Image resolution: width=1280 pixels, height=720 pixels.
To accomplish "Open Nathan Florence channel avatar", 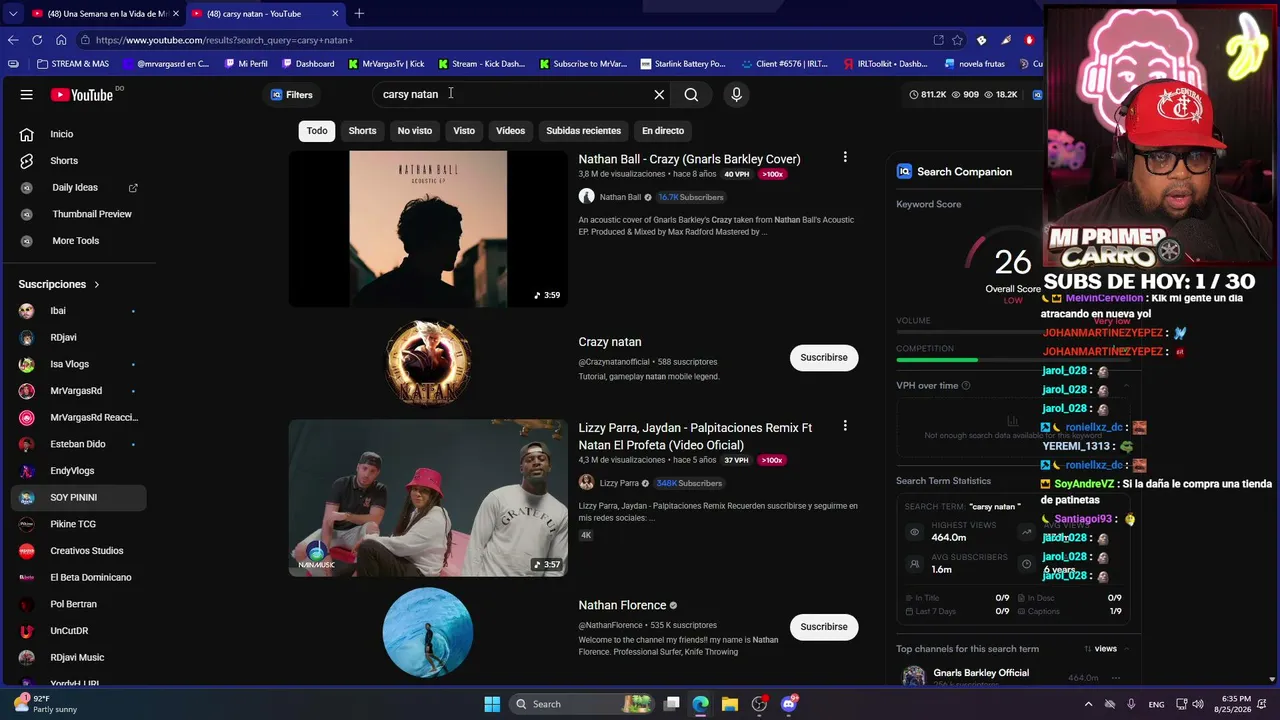I will [428, 633].
